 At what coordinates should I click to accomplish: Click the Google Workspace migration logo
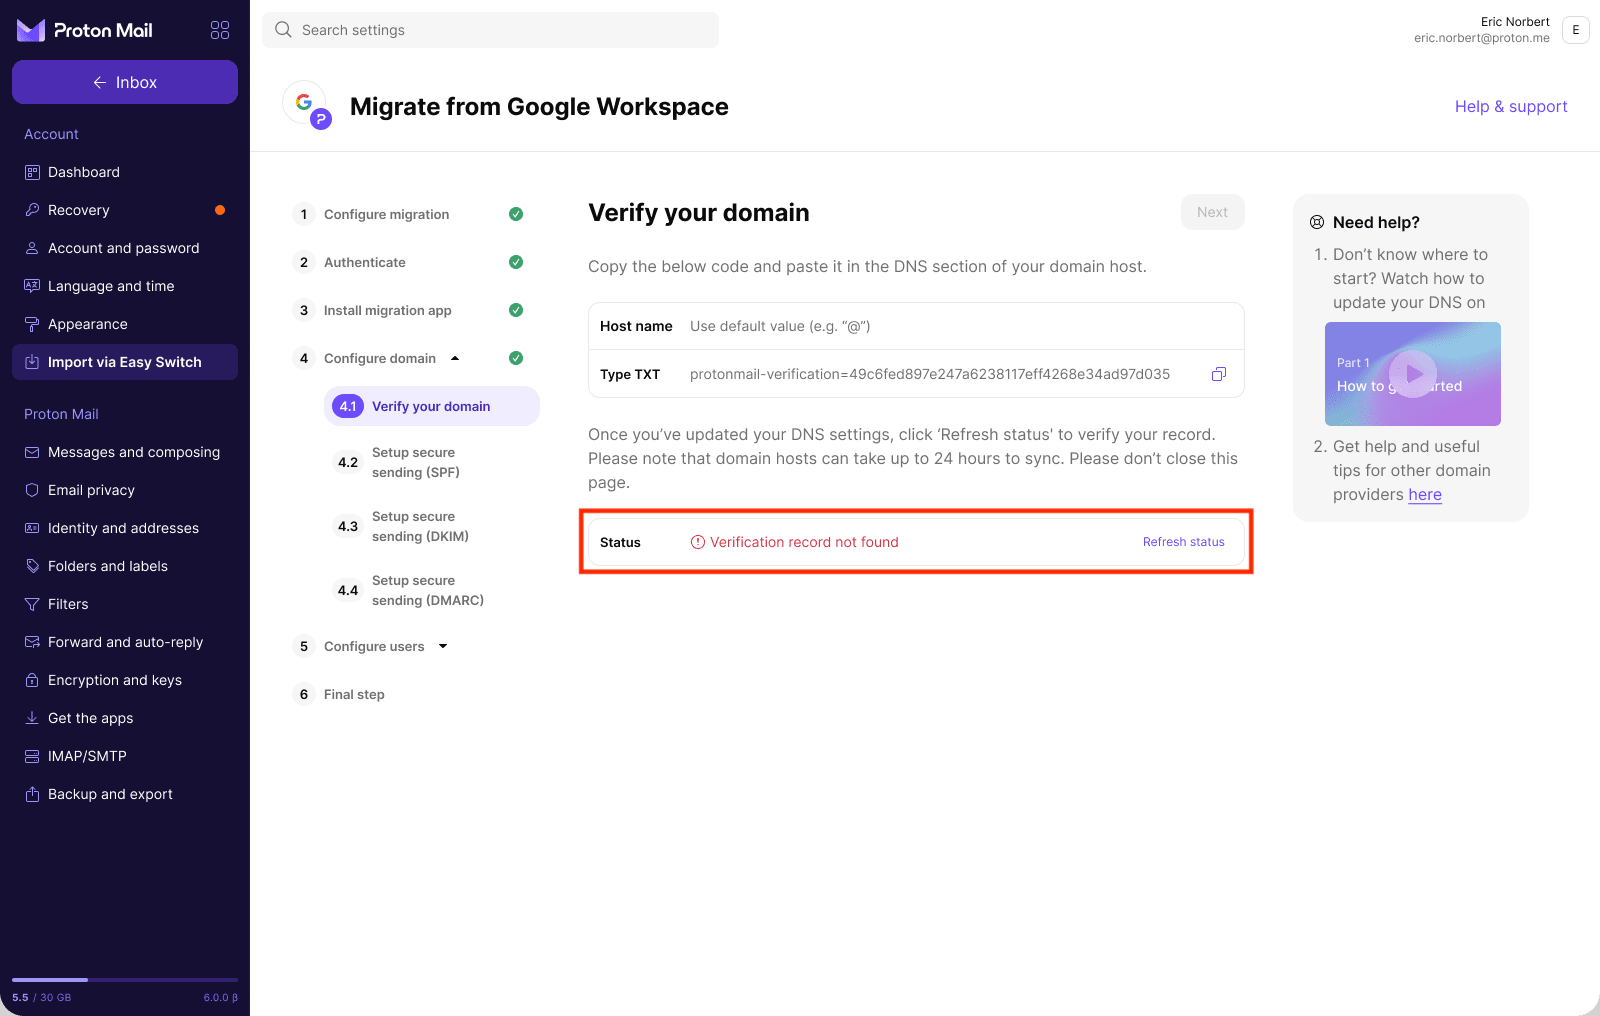click(307, 105)
